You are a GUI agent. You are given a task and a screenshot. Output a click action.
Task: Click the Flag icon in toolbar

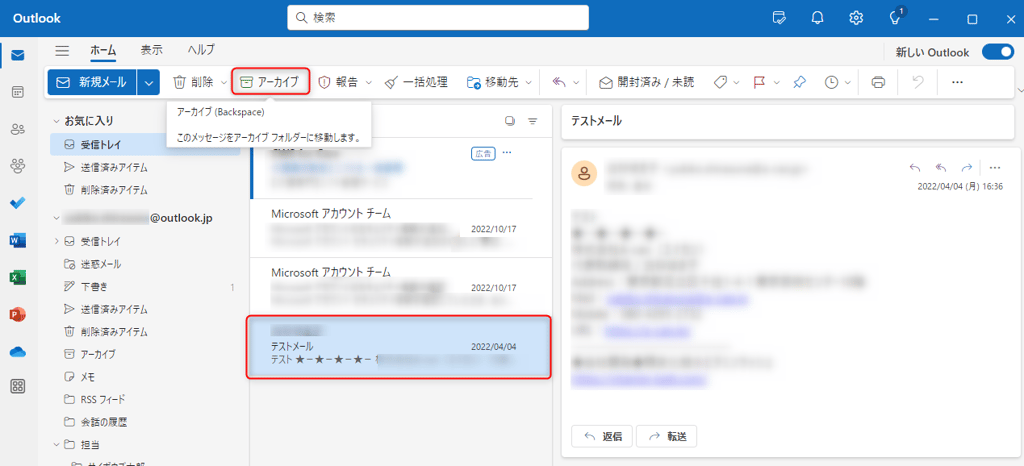pos(760,82)
